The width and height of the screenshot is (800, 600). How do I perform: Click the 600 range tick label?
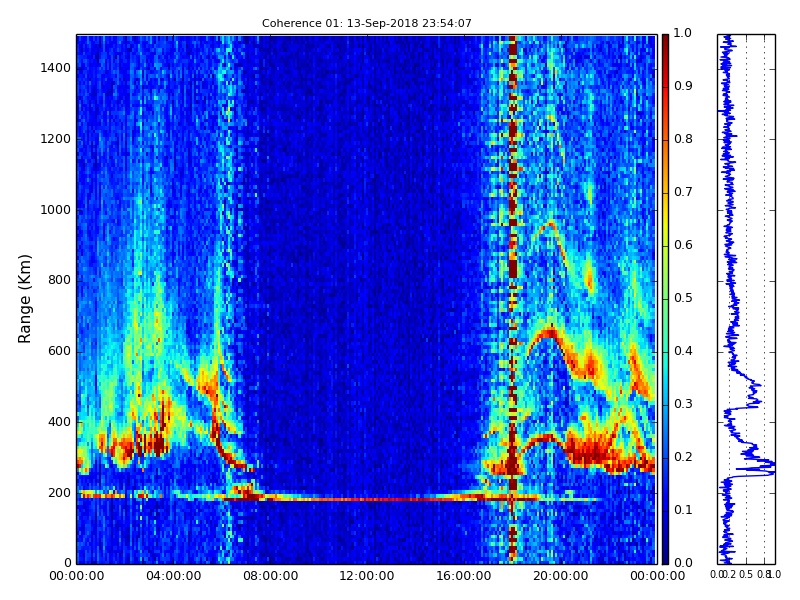59,351
